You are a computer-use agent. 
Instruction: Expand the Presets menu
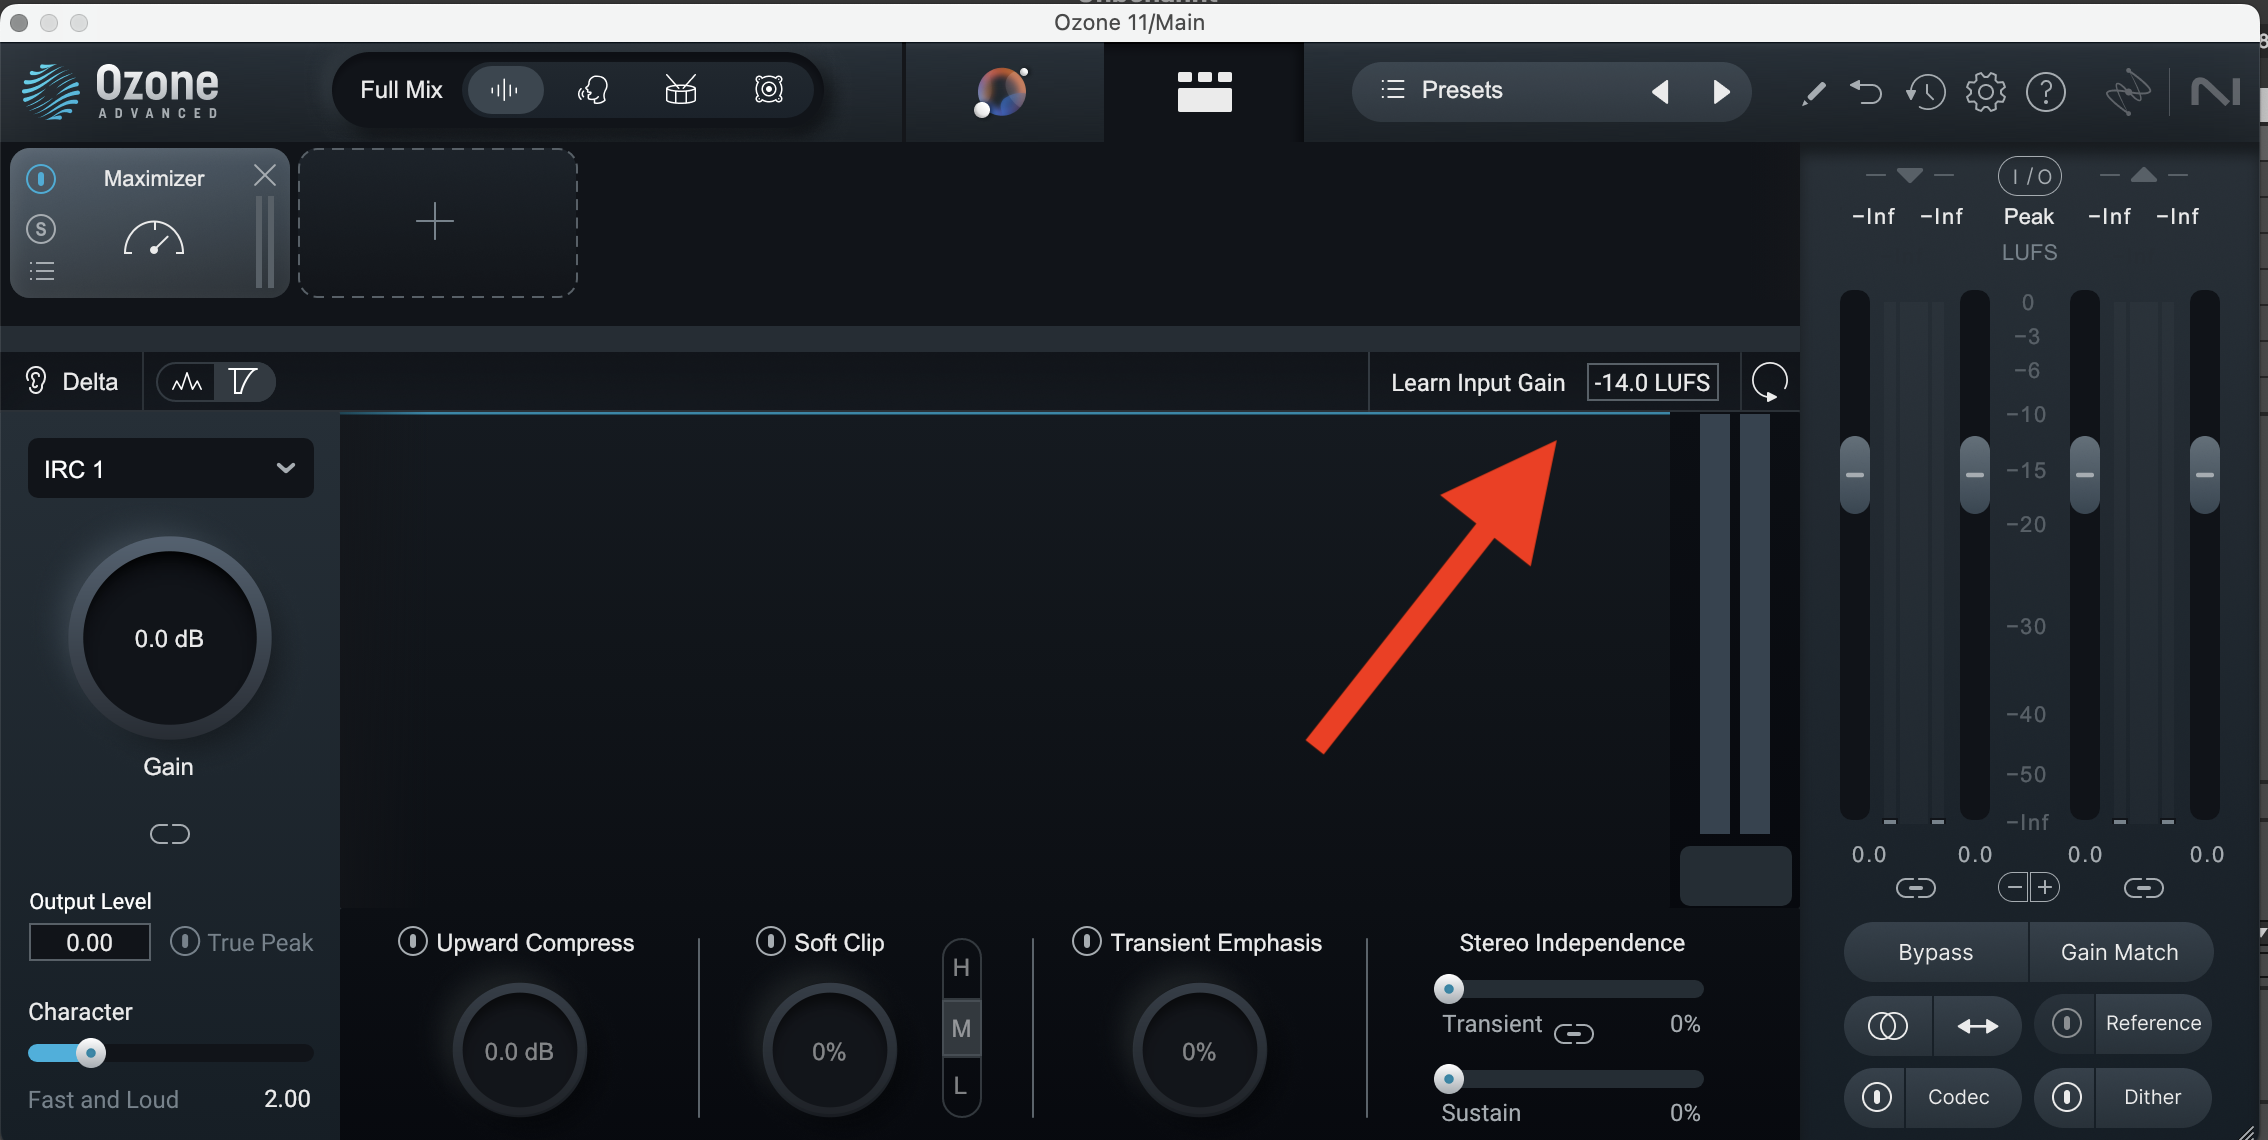pos(1460,89)
